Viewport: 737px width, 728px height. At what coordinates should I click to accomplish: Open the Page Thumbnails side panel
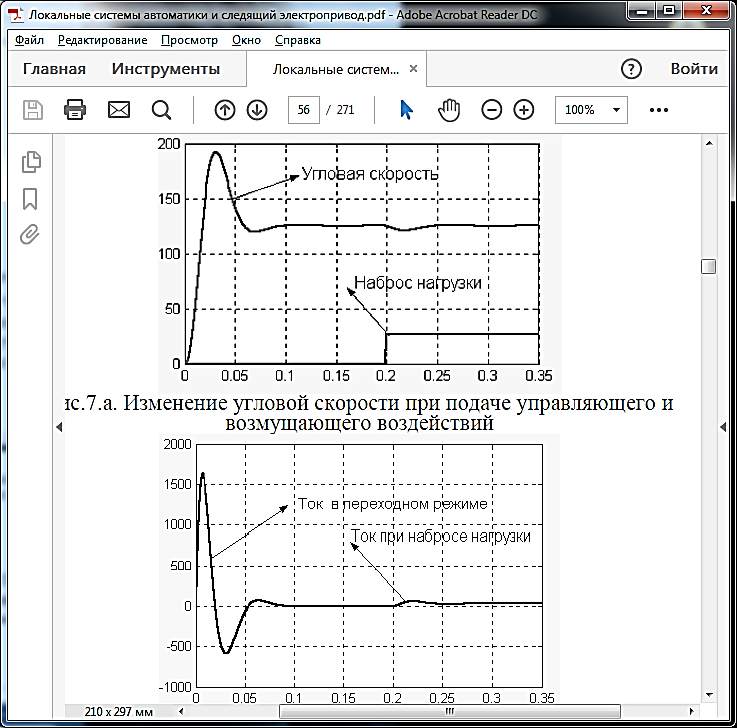point(31,161)
